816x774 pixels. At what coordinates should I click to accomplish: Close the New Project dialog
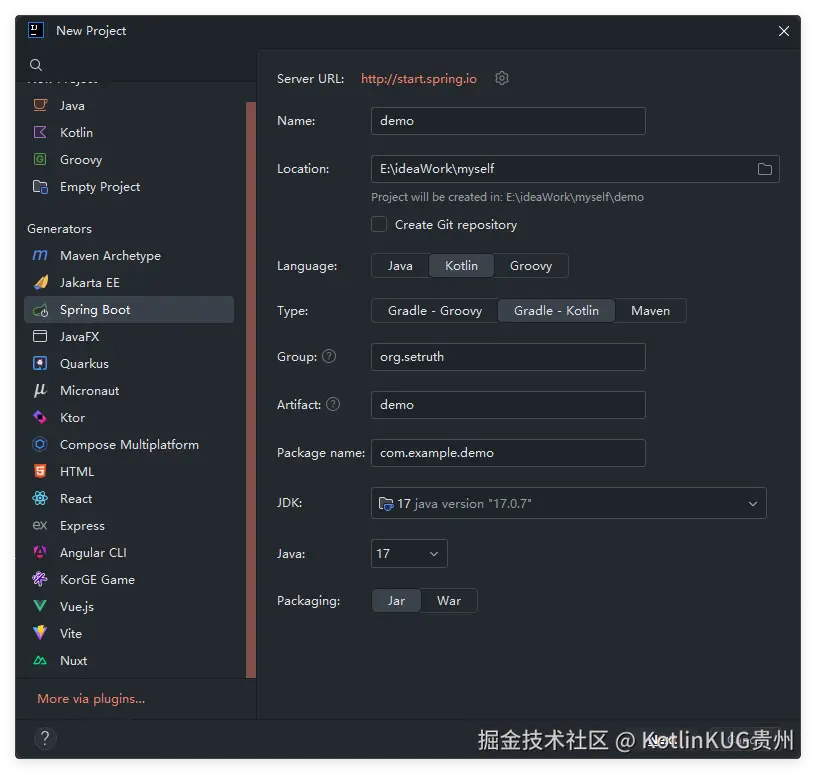click(784, 31)
